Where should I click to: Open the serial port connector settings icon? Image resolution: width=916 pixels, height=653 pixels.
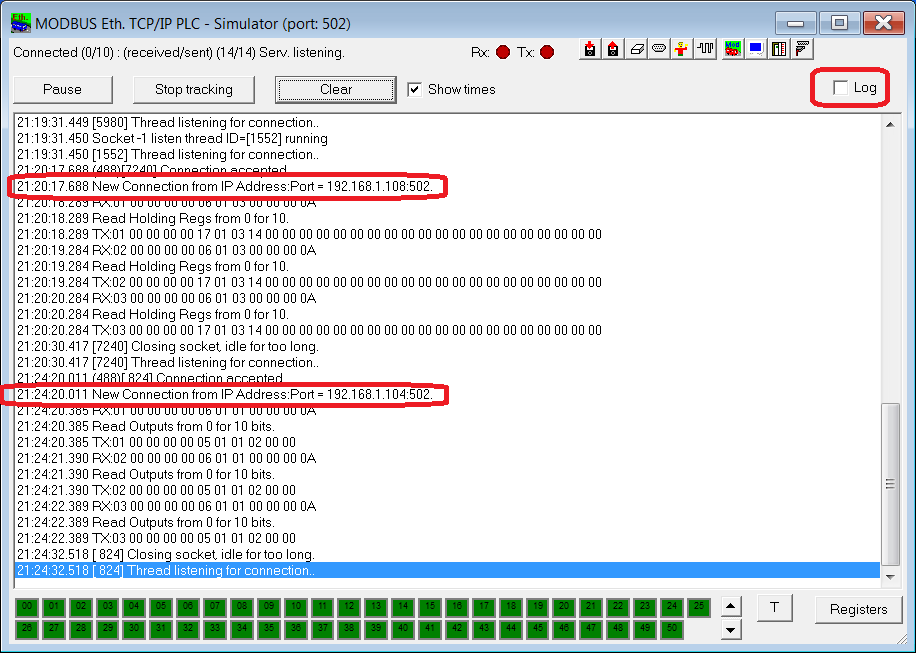pyautogui.click(x=659, y=50)
